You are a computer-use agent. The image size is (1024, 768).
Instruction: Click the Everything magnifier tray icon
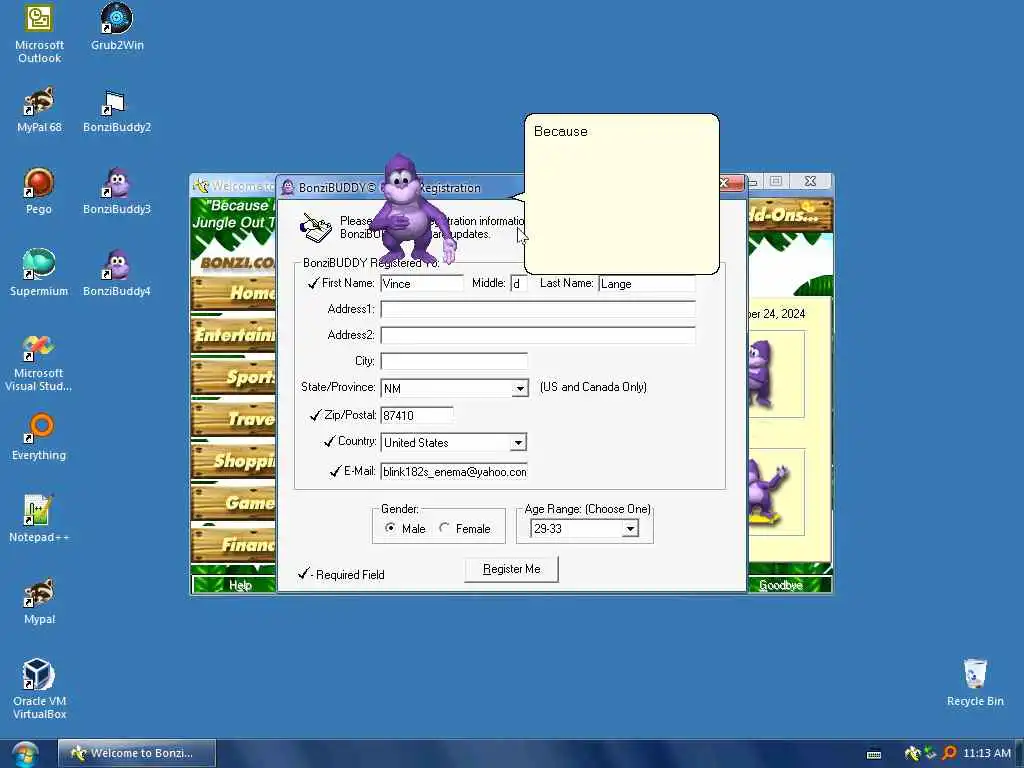pos(950,754)
